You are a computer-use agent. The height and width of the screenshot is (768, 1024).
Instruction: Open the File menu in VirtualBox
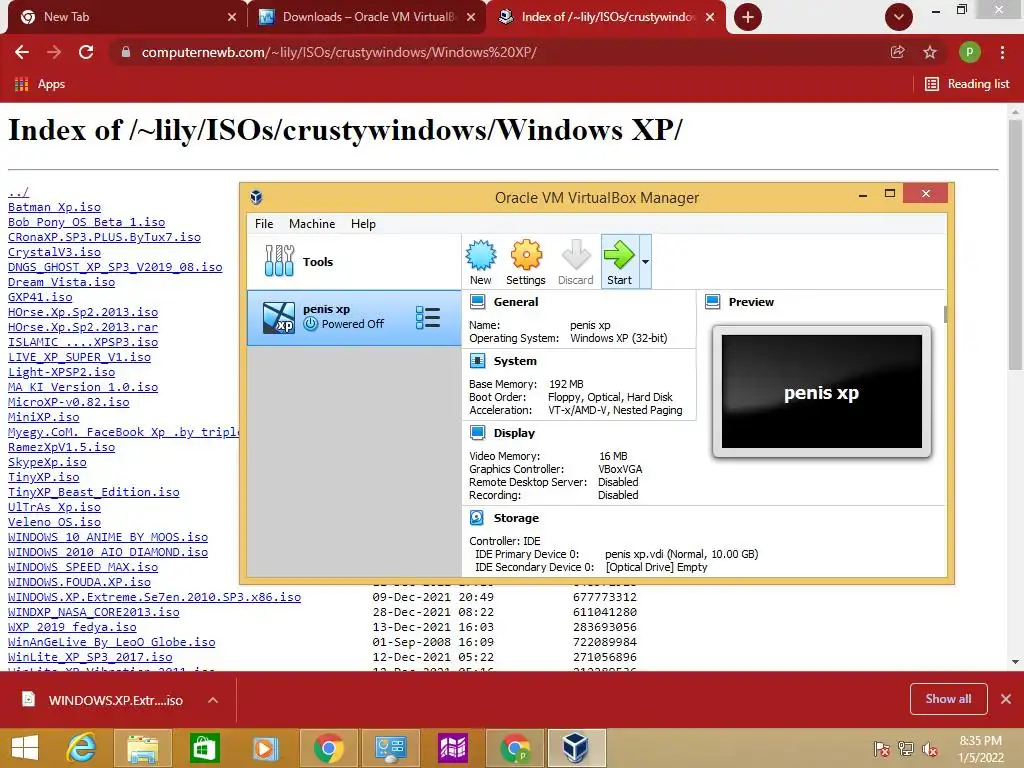pos(264,223)
